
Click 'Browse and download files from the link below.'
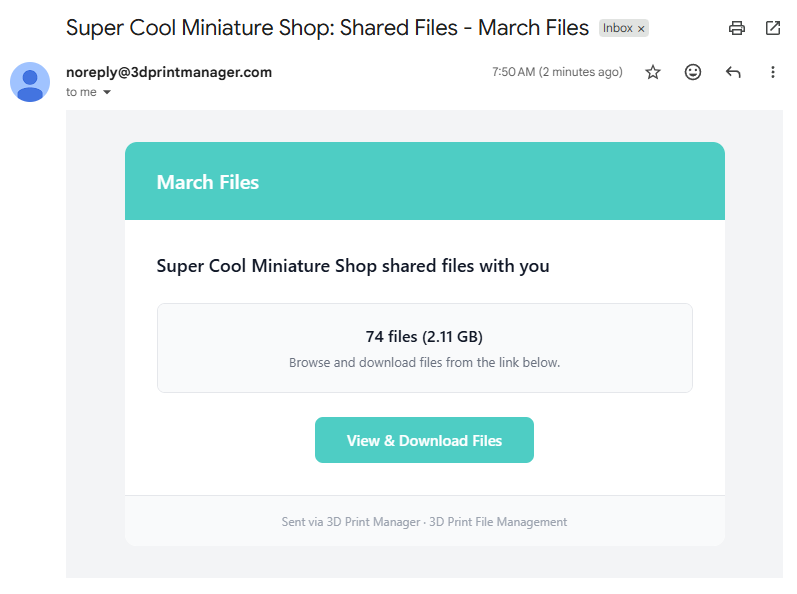click(x=424, y=362)
